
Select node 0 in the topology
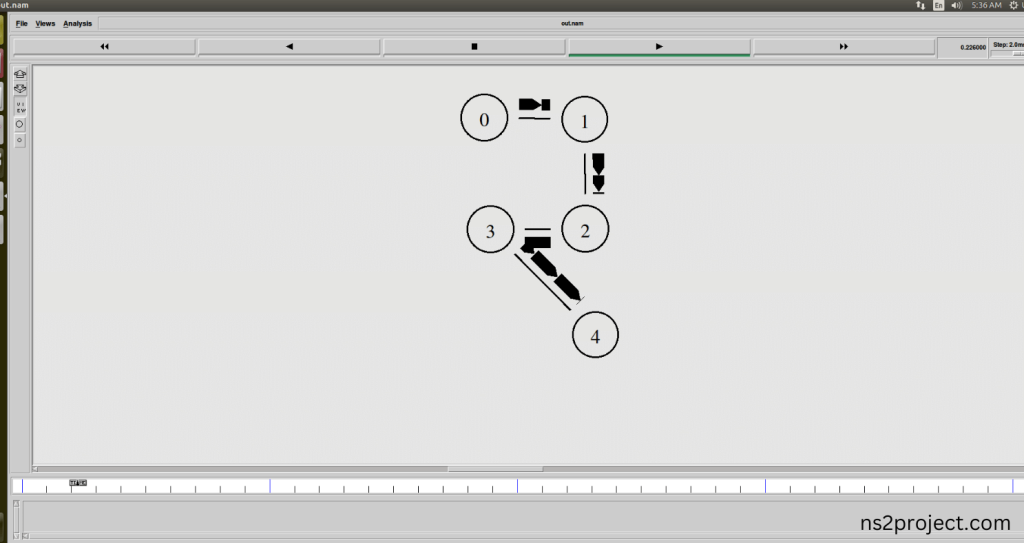484,118
